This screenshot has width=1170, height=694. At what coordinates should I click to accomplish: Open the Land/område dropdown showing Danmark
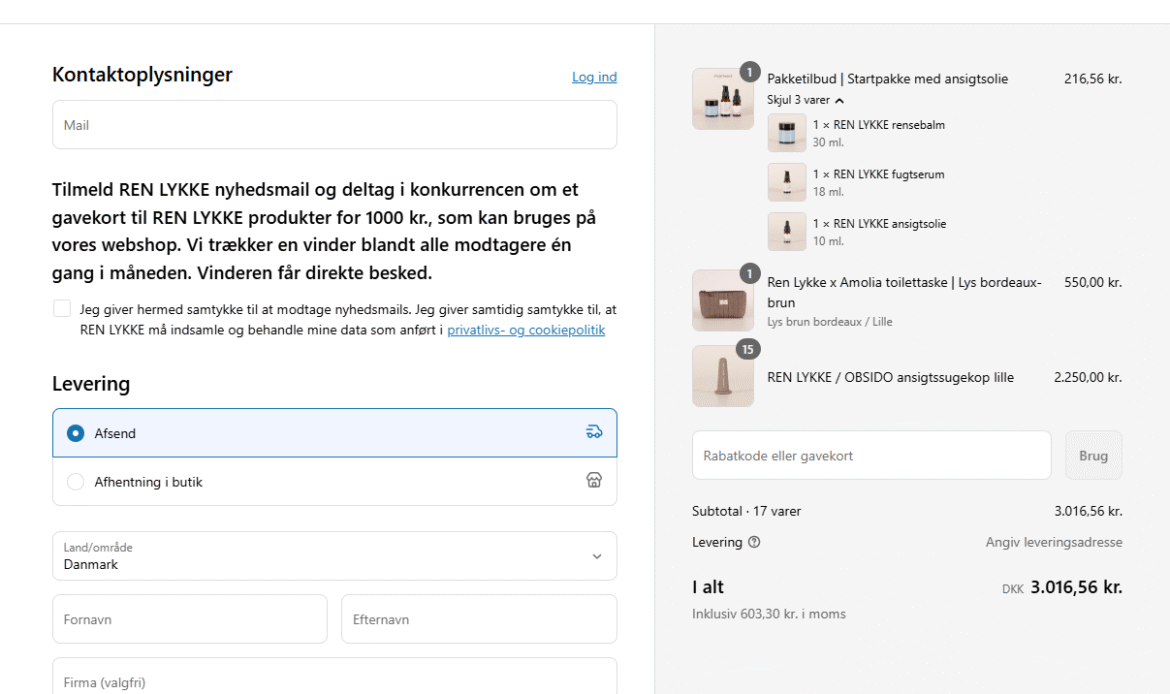(x=334, y=556)
